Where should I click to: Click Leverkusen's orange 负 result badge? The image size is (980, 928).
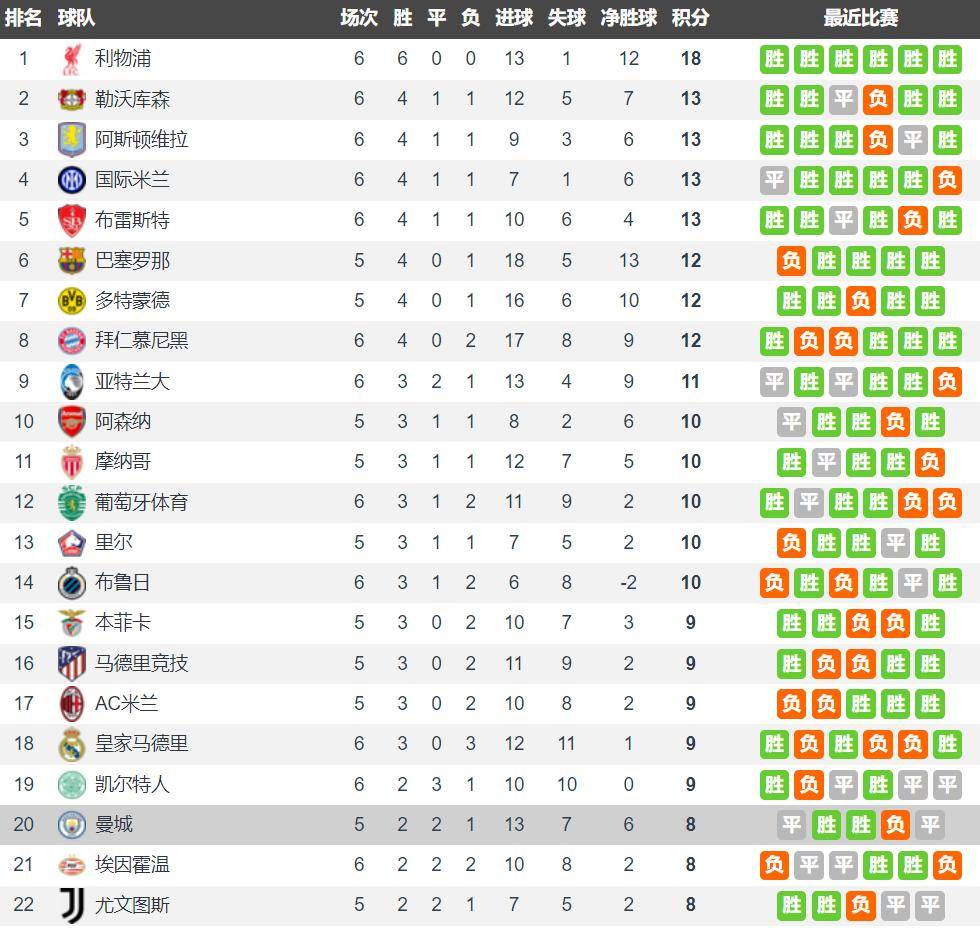[x=878, y=99]
